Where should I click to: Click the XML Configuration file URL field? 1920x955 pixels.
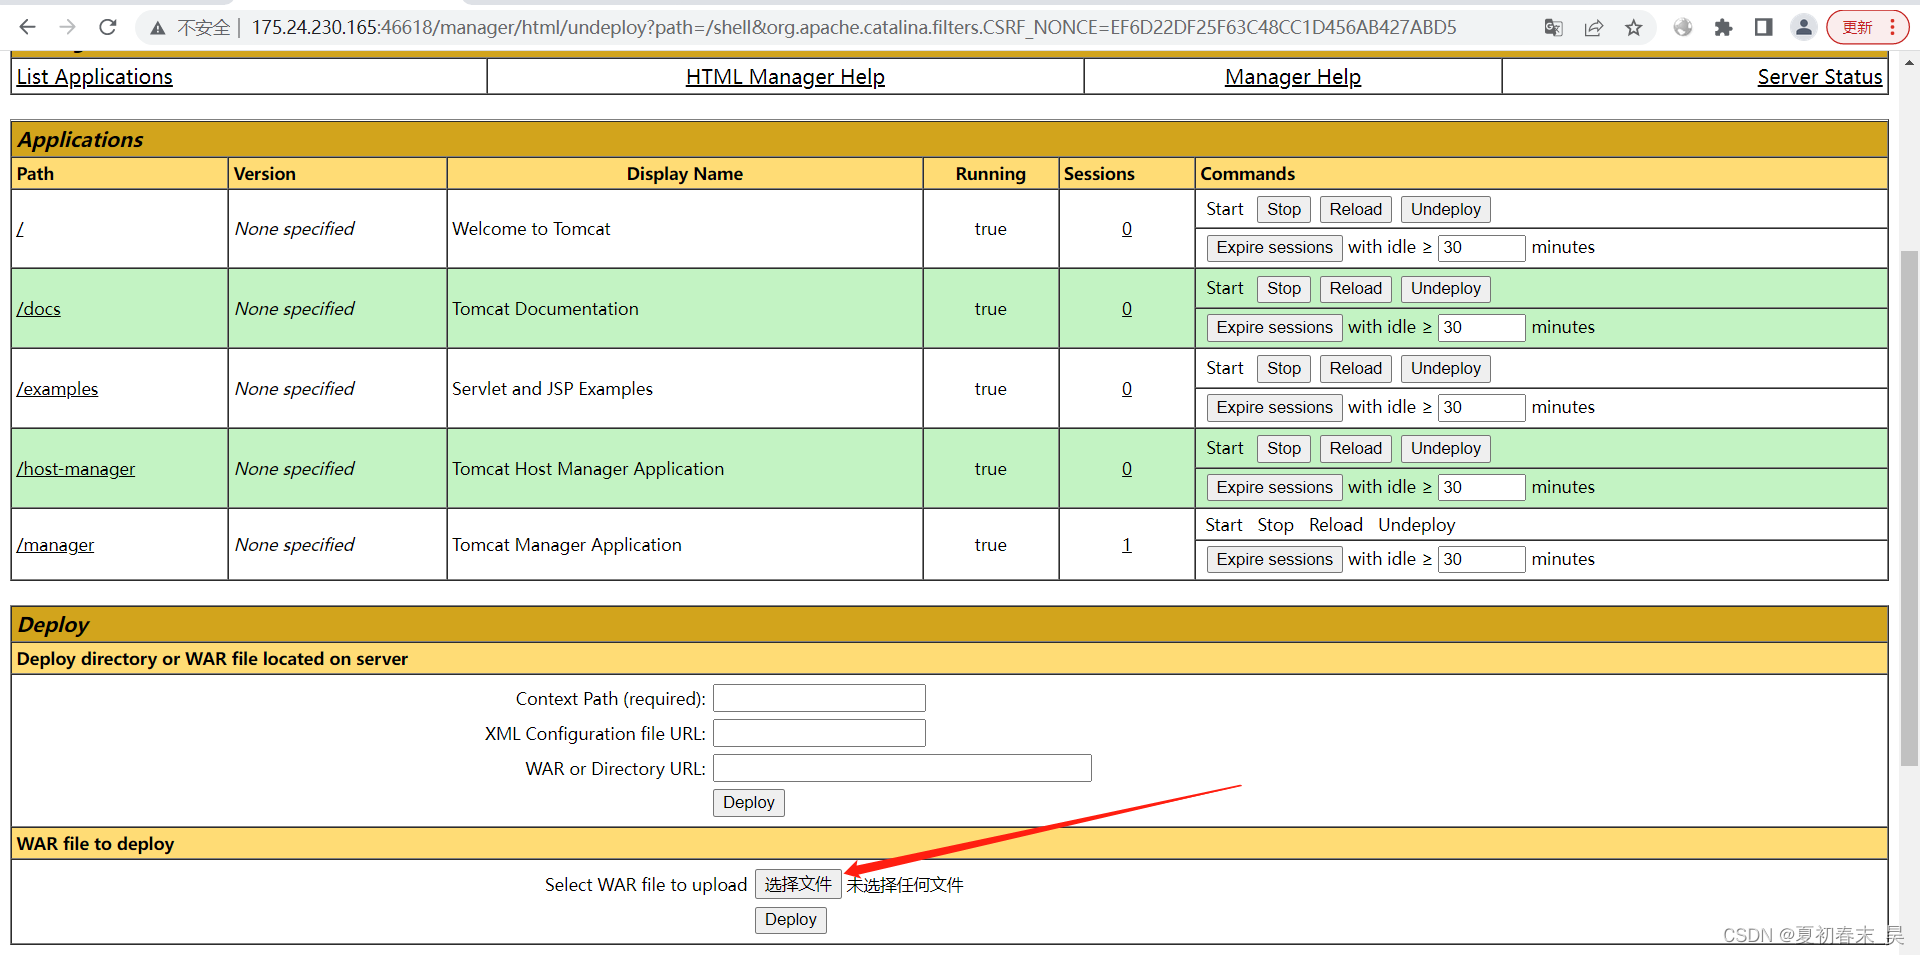pyautogui.click(x=819, y=733)
